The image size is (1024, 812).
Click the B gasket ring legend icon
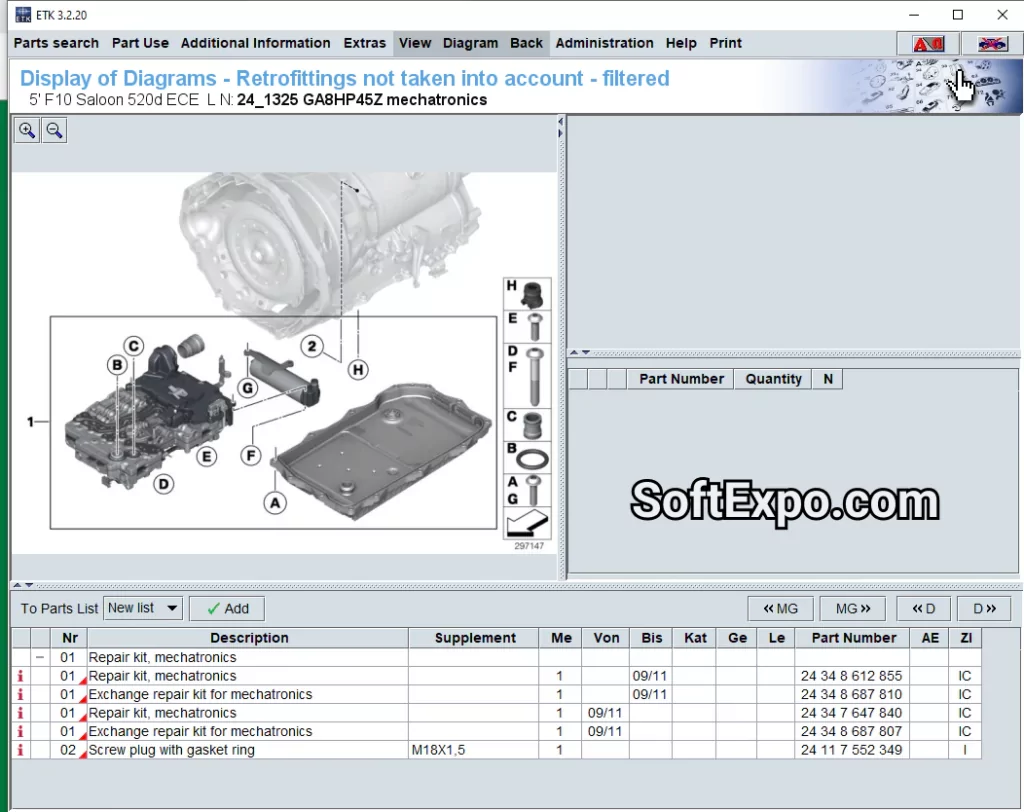(x=526, y=457)
